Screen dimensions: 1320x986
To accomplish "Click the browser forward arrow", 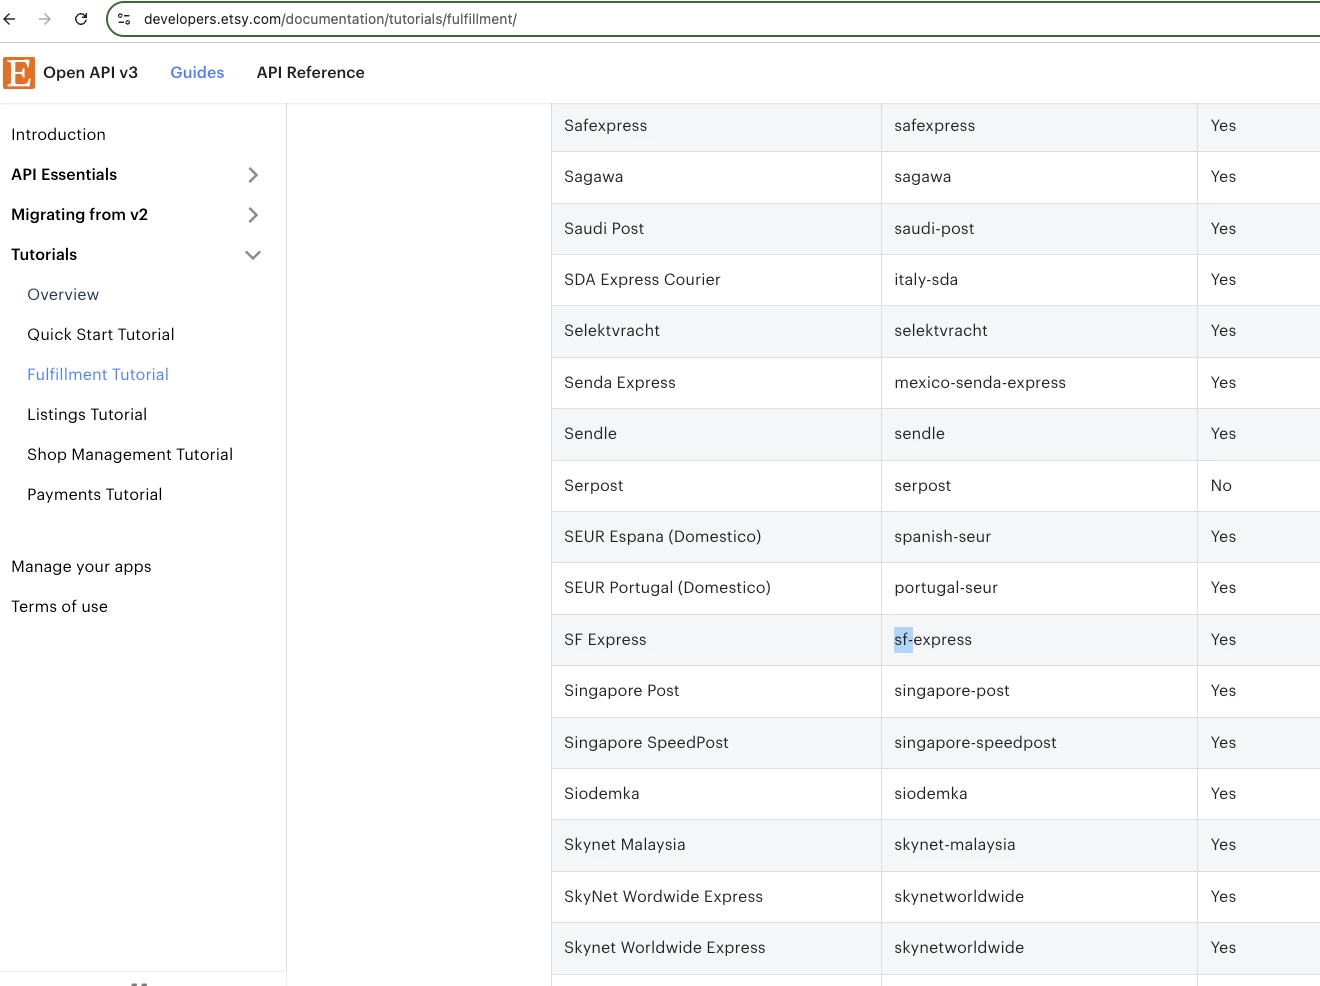I will [45, 19].
